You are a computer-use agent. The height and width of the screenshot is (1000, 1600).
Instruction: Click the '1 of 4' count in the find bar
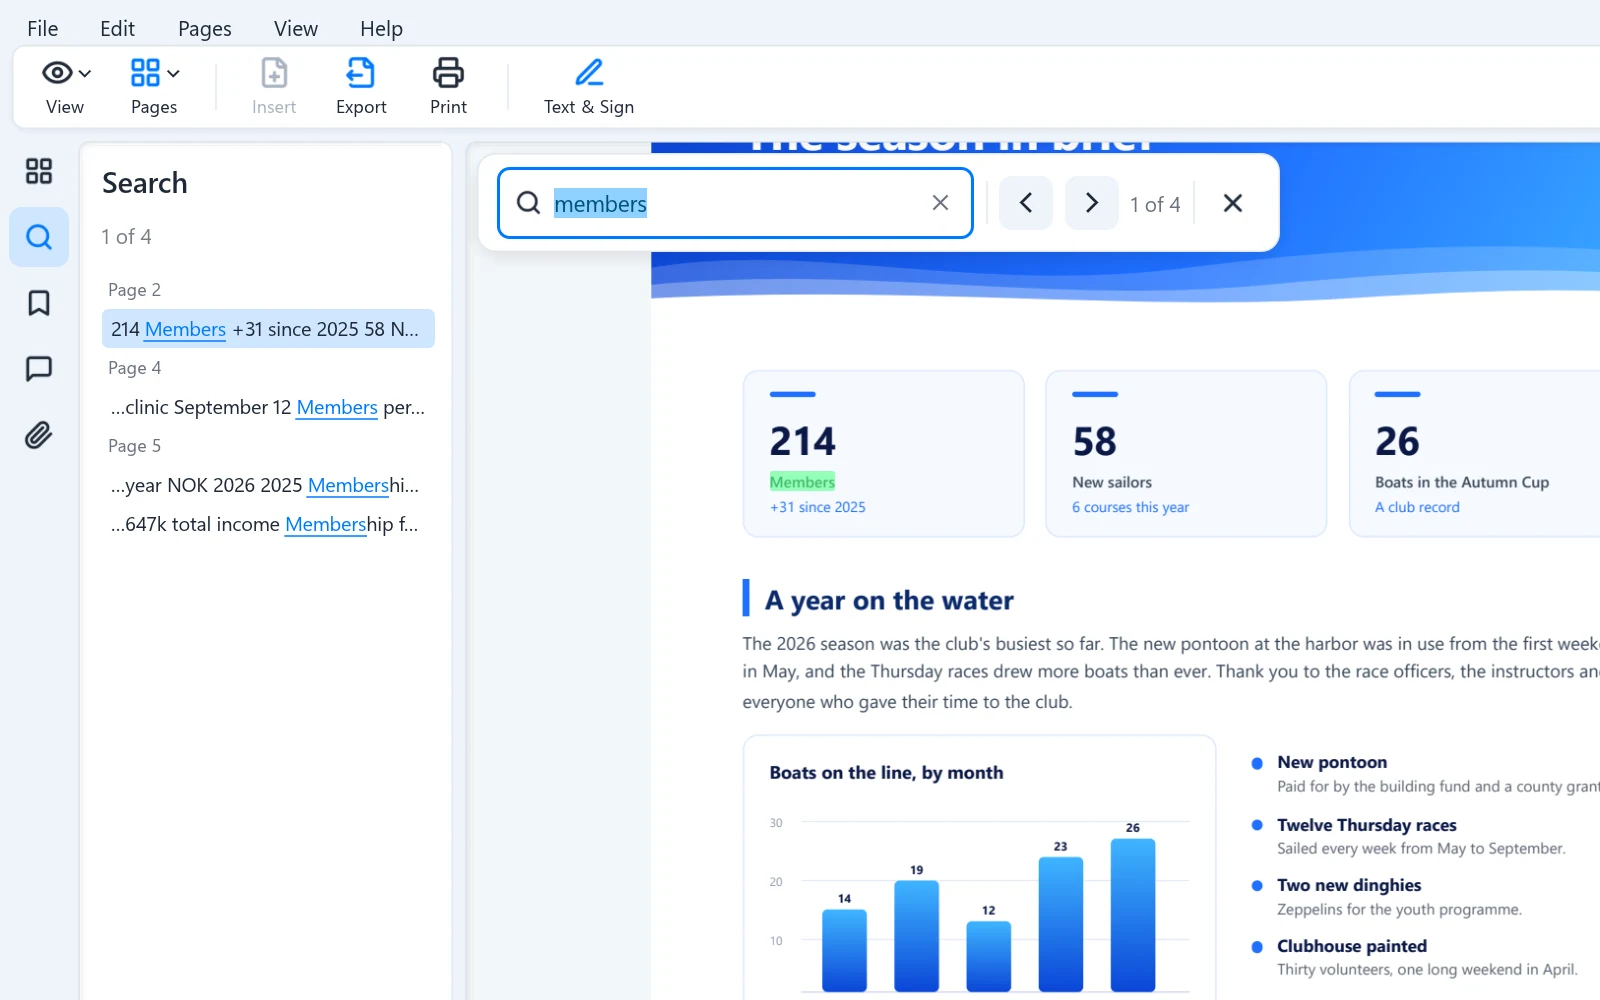[1155, 204]
